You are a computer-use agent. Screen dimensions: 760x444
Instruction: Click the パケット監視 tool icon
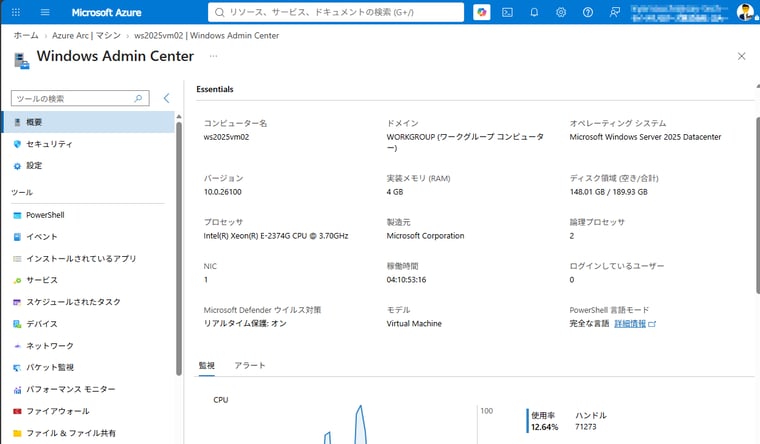17,367
